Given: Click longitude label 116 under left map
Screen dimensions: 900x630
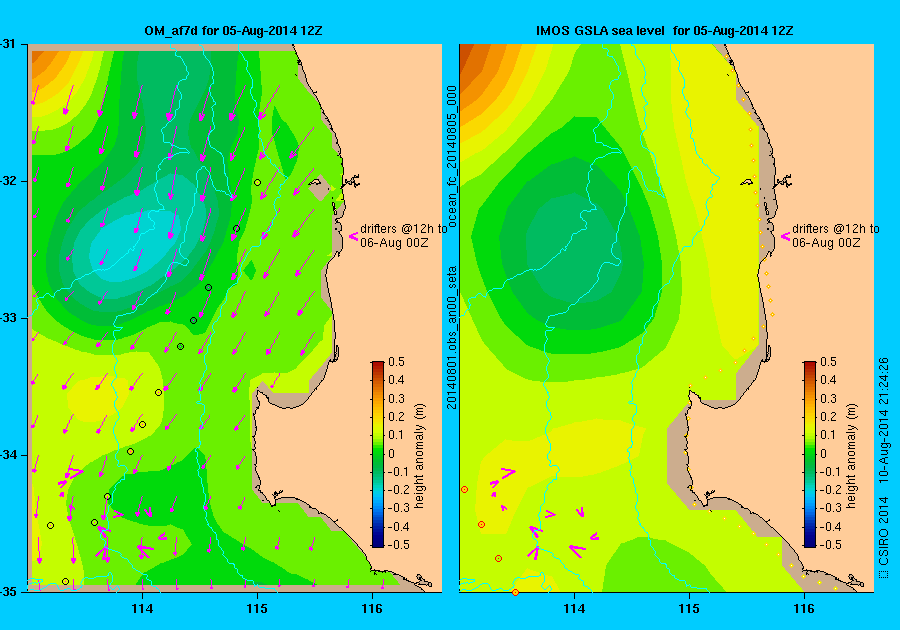Looking at the screenshot, I should pos(372,609).
